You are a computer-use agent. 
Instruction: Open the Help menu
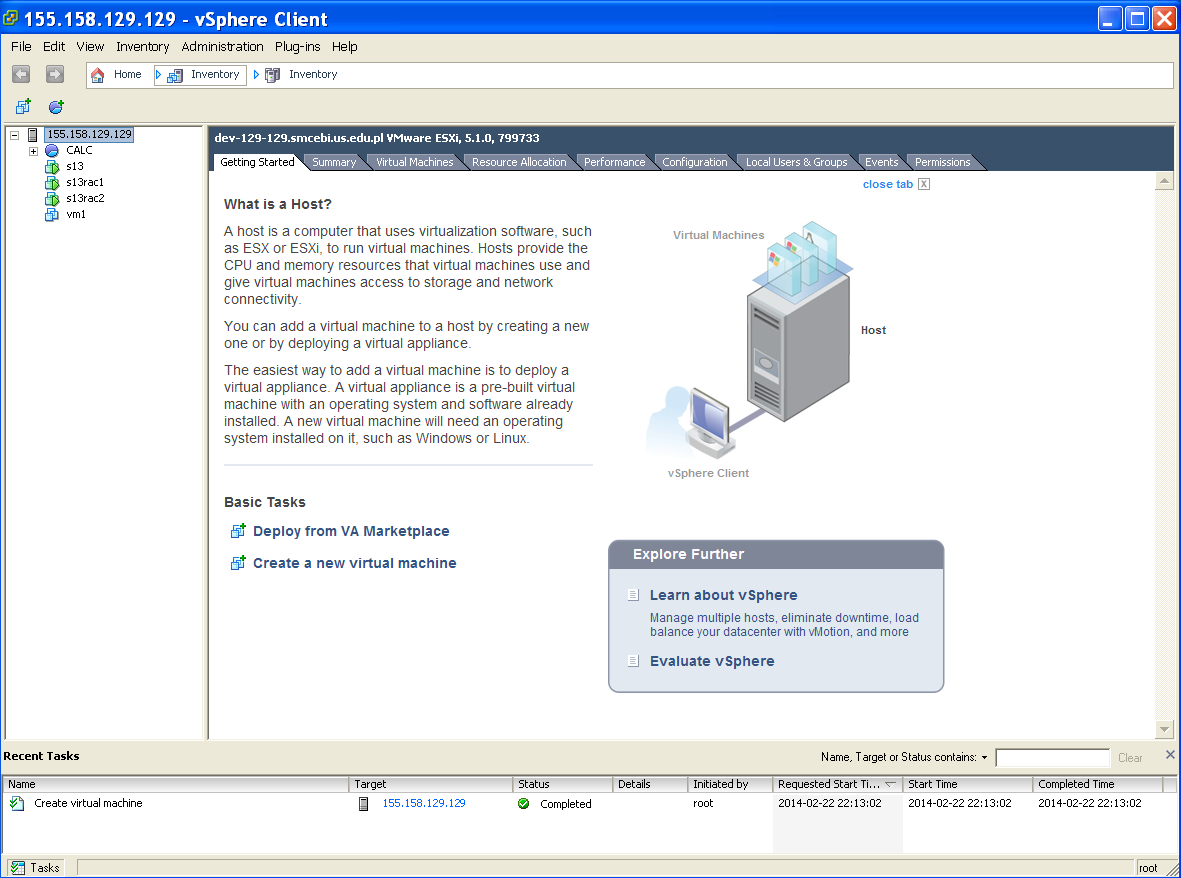(x=344, y=47)
